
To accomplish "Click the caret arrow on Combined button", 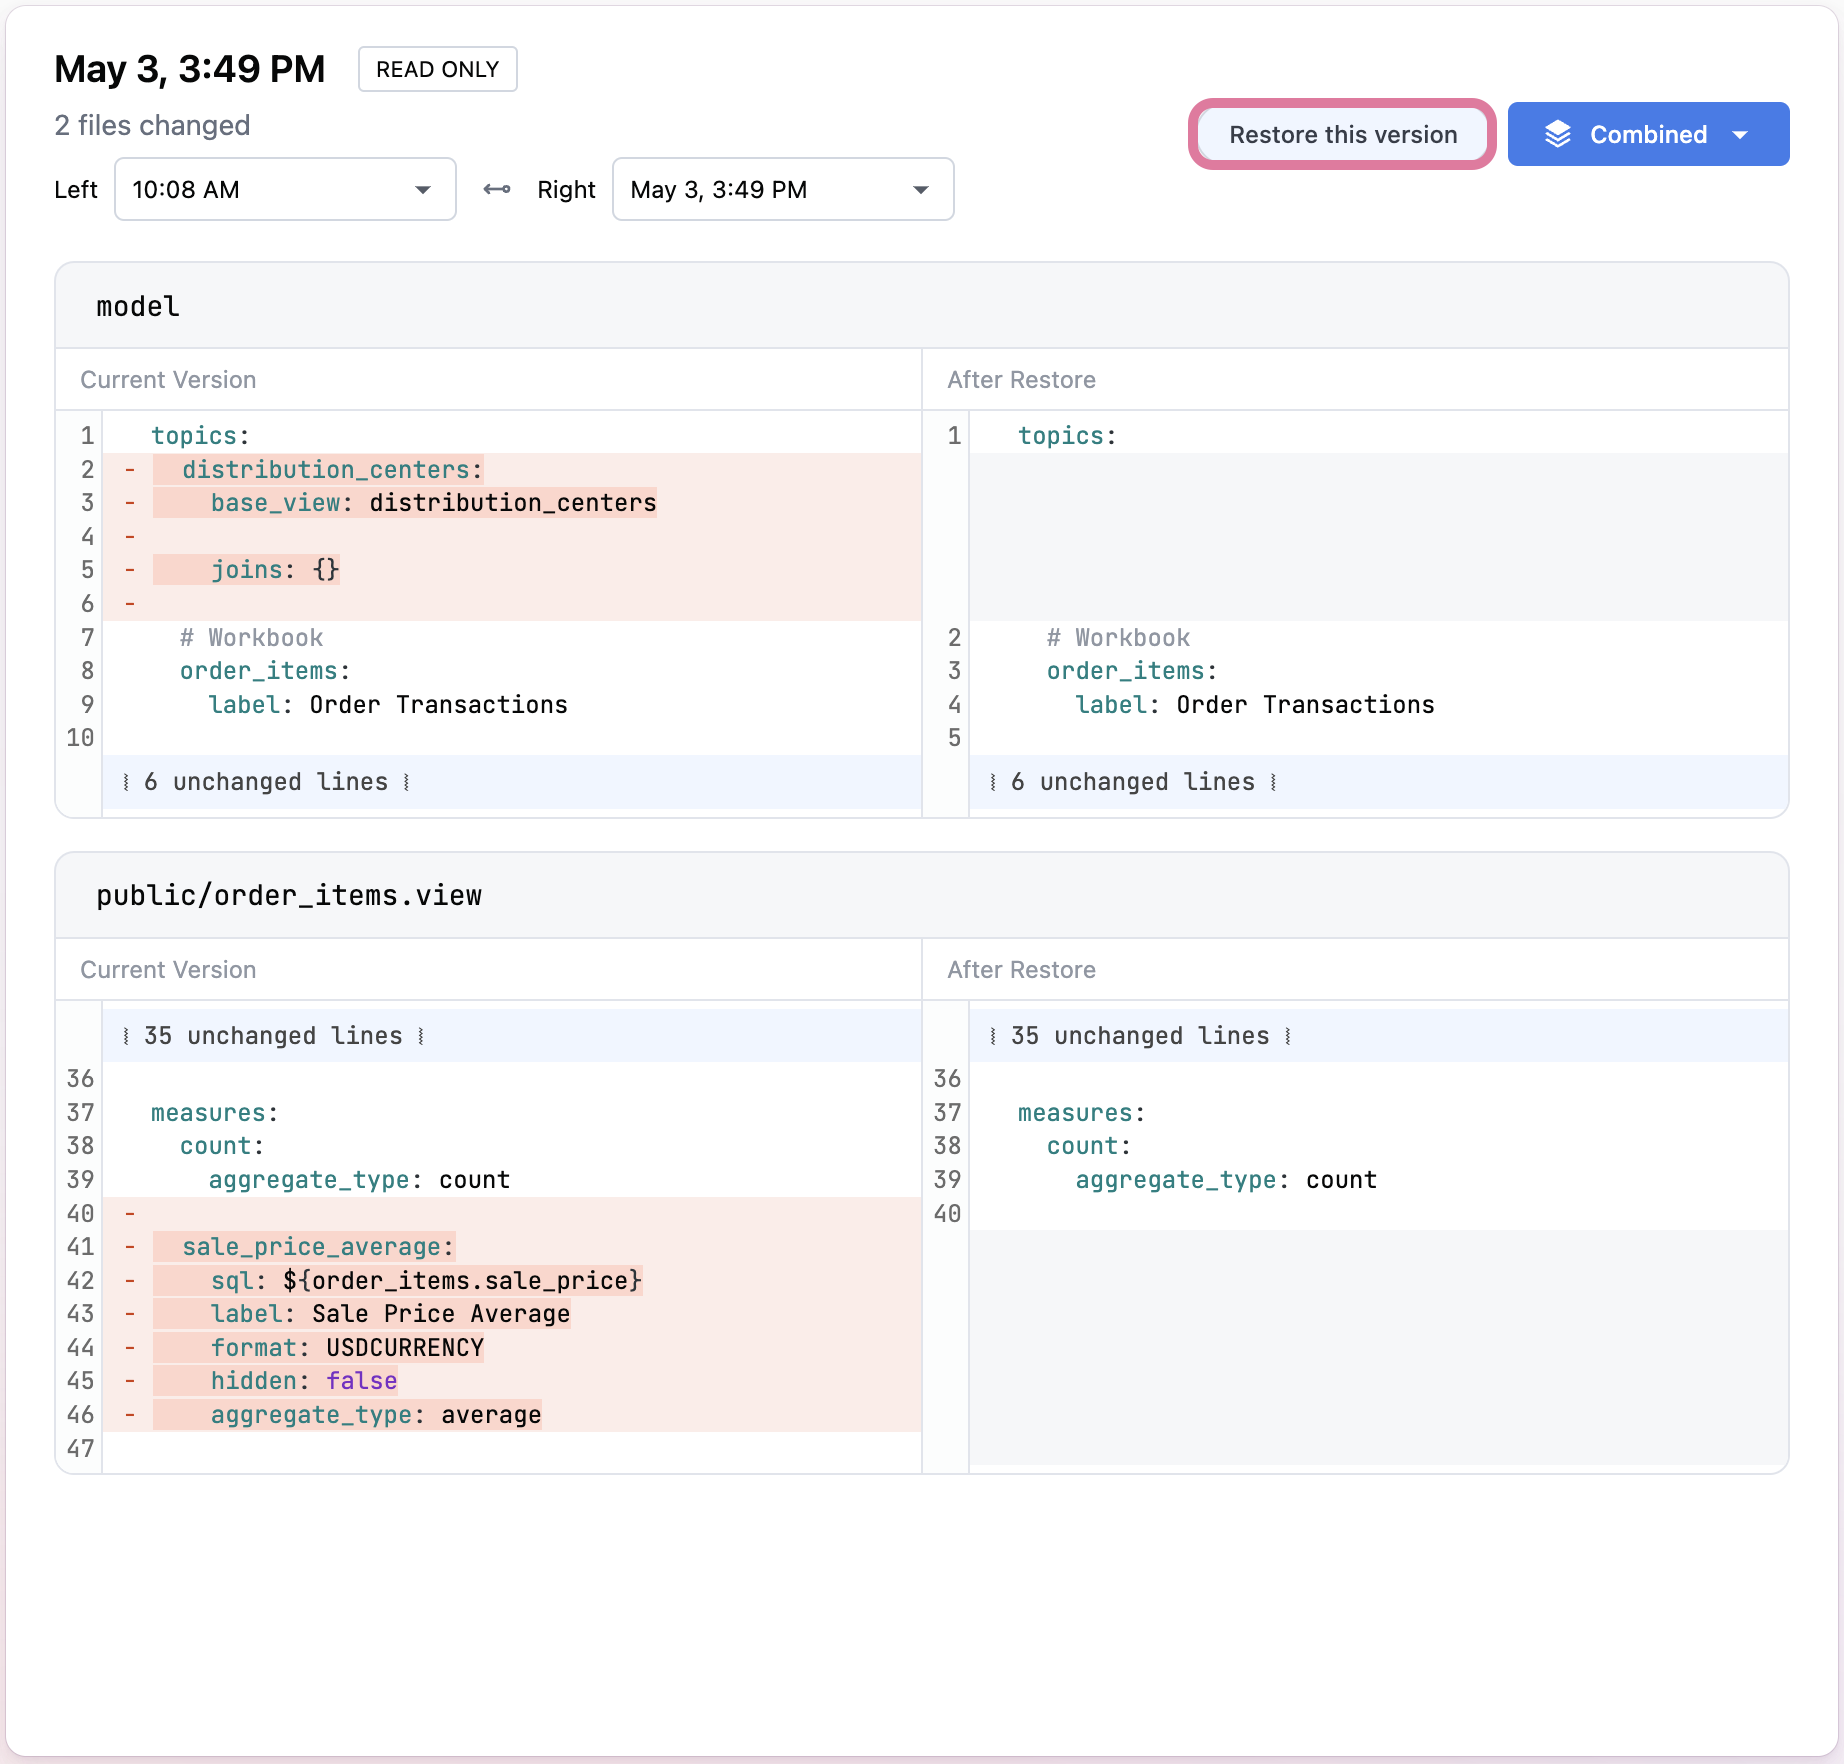I will tap(1740, 135).
